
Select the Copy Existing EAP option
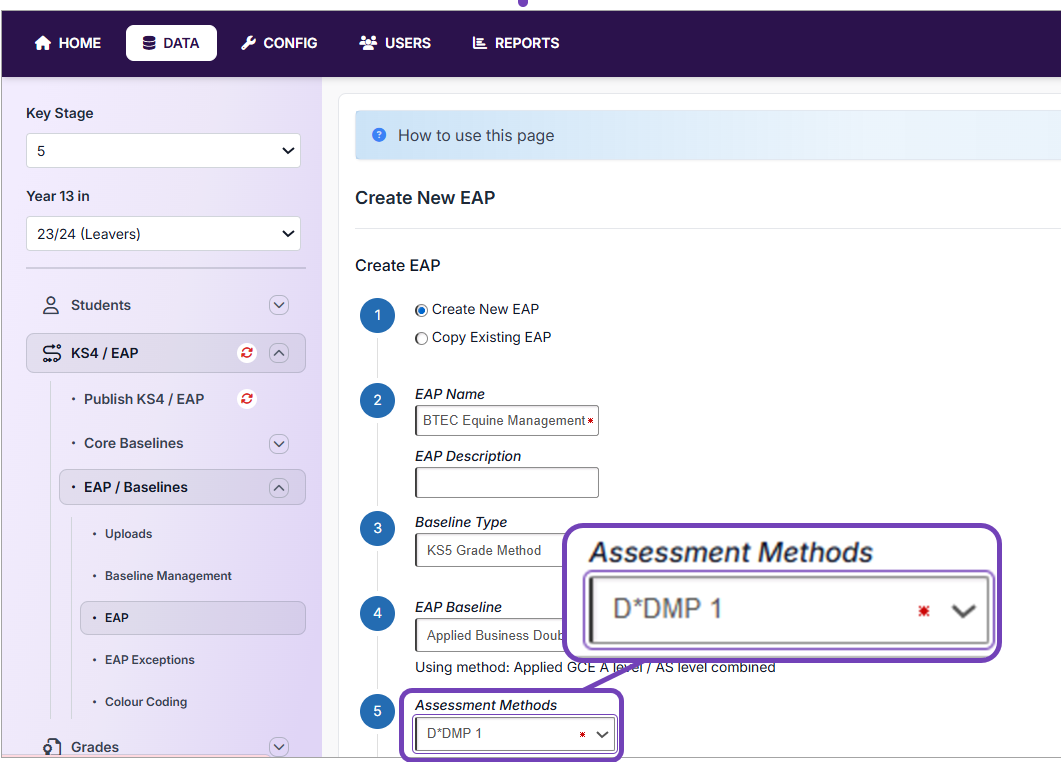click(421, 338)
